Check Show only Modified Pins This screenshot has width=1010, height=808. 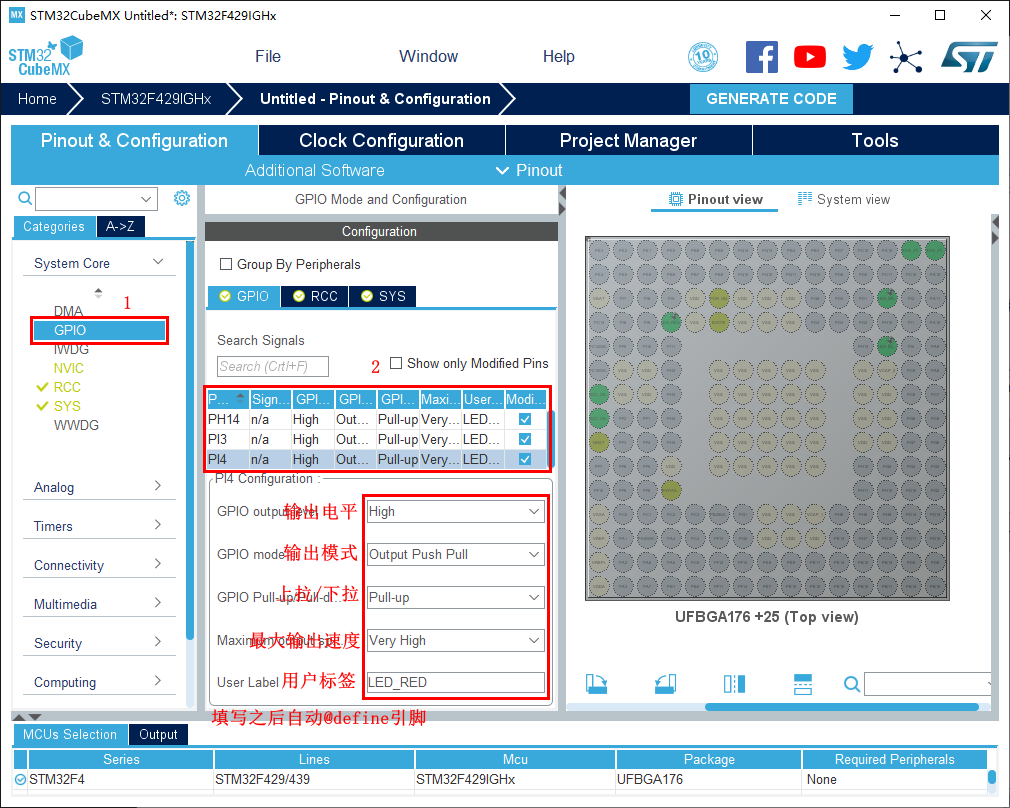point(397,364)
